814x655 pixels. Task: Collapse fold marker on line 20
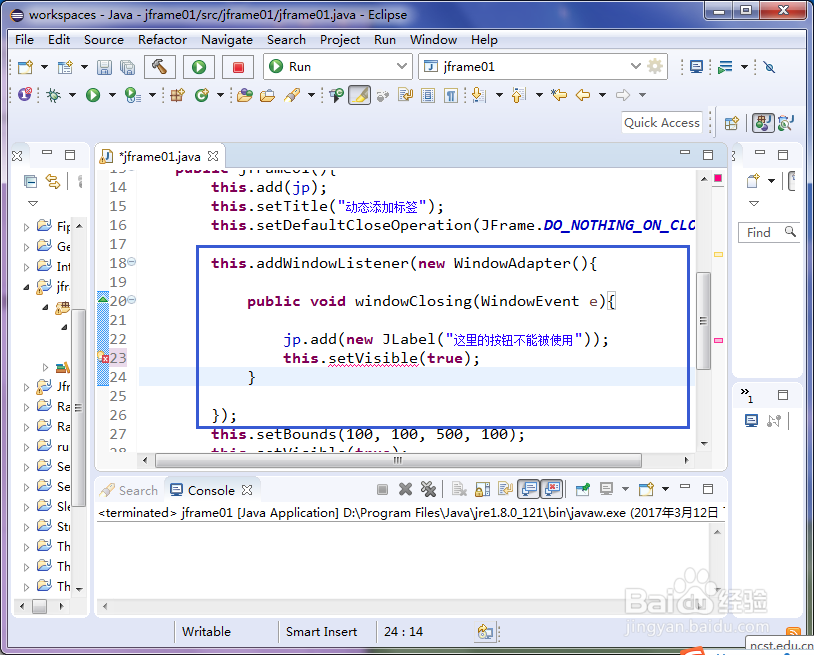pyautogui.click(x=132, y=299)
